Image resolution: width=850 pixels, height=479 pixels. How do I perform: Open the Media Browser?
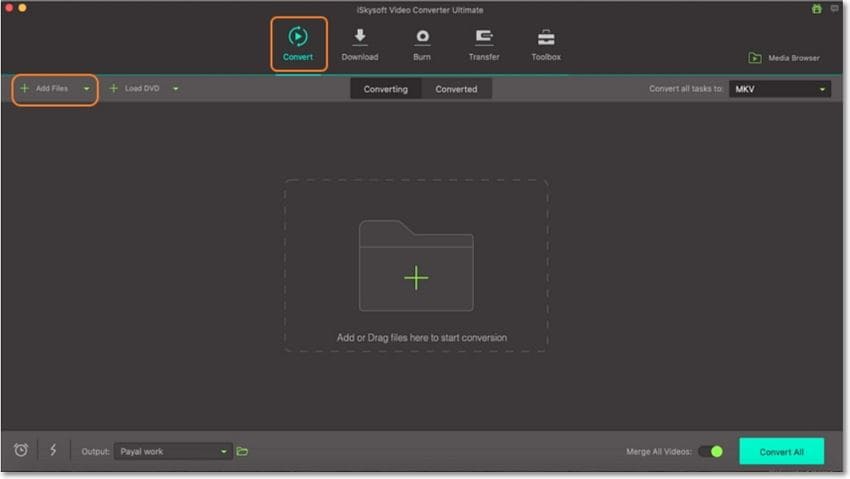(784, 58)
